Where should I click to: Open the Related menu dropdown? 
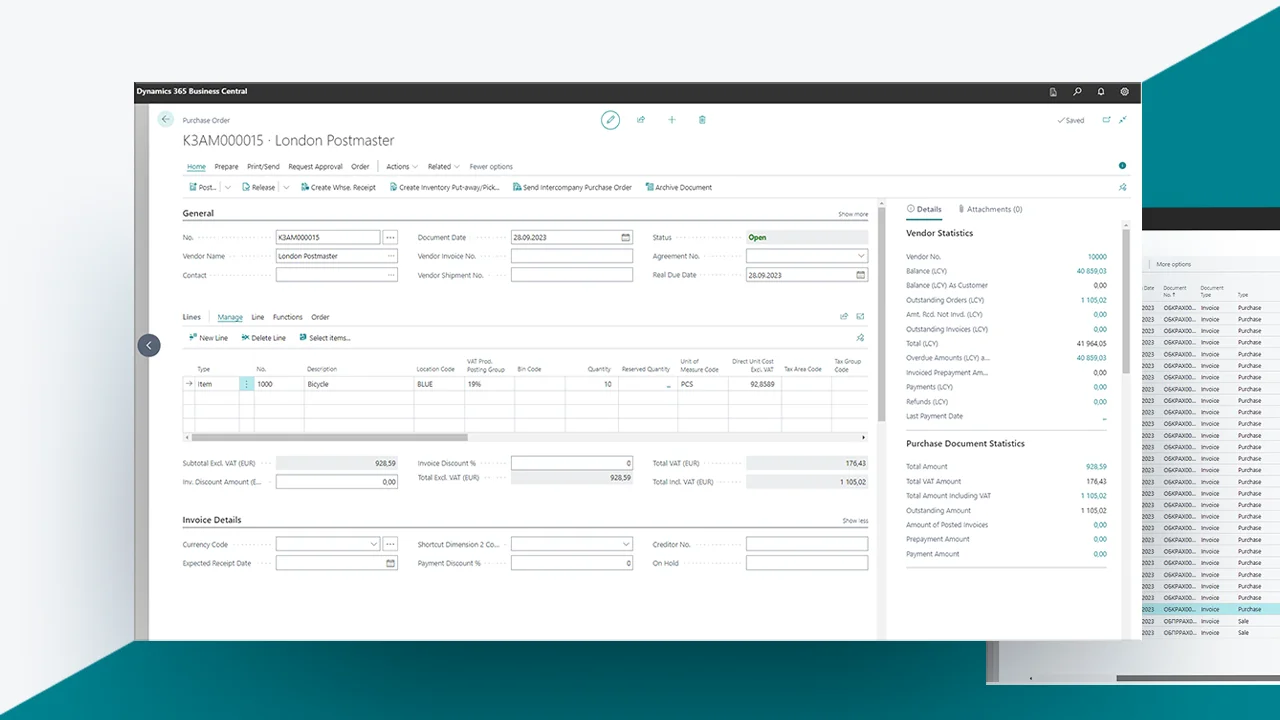[443, 167]
